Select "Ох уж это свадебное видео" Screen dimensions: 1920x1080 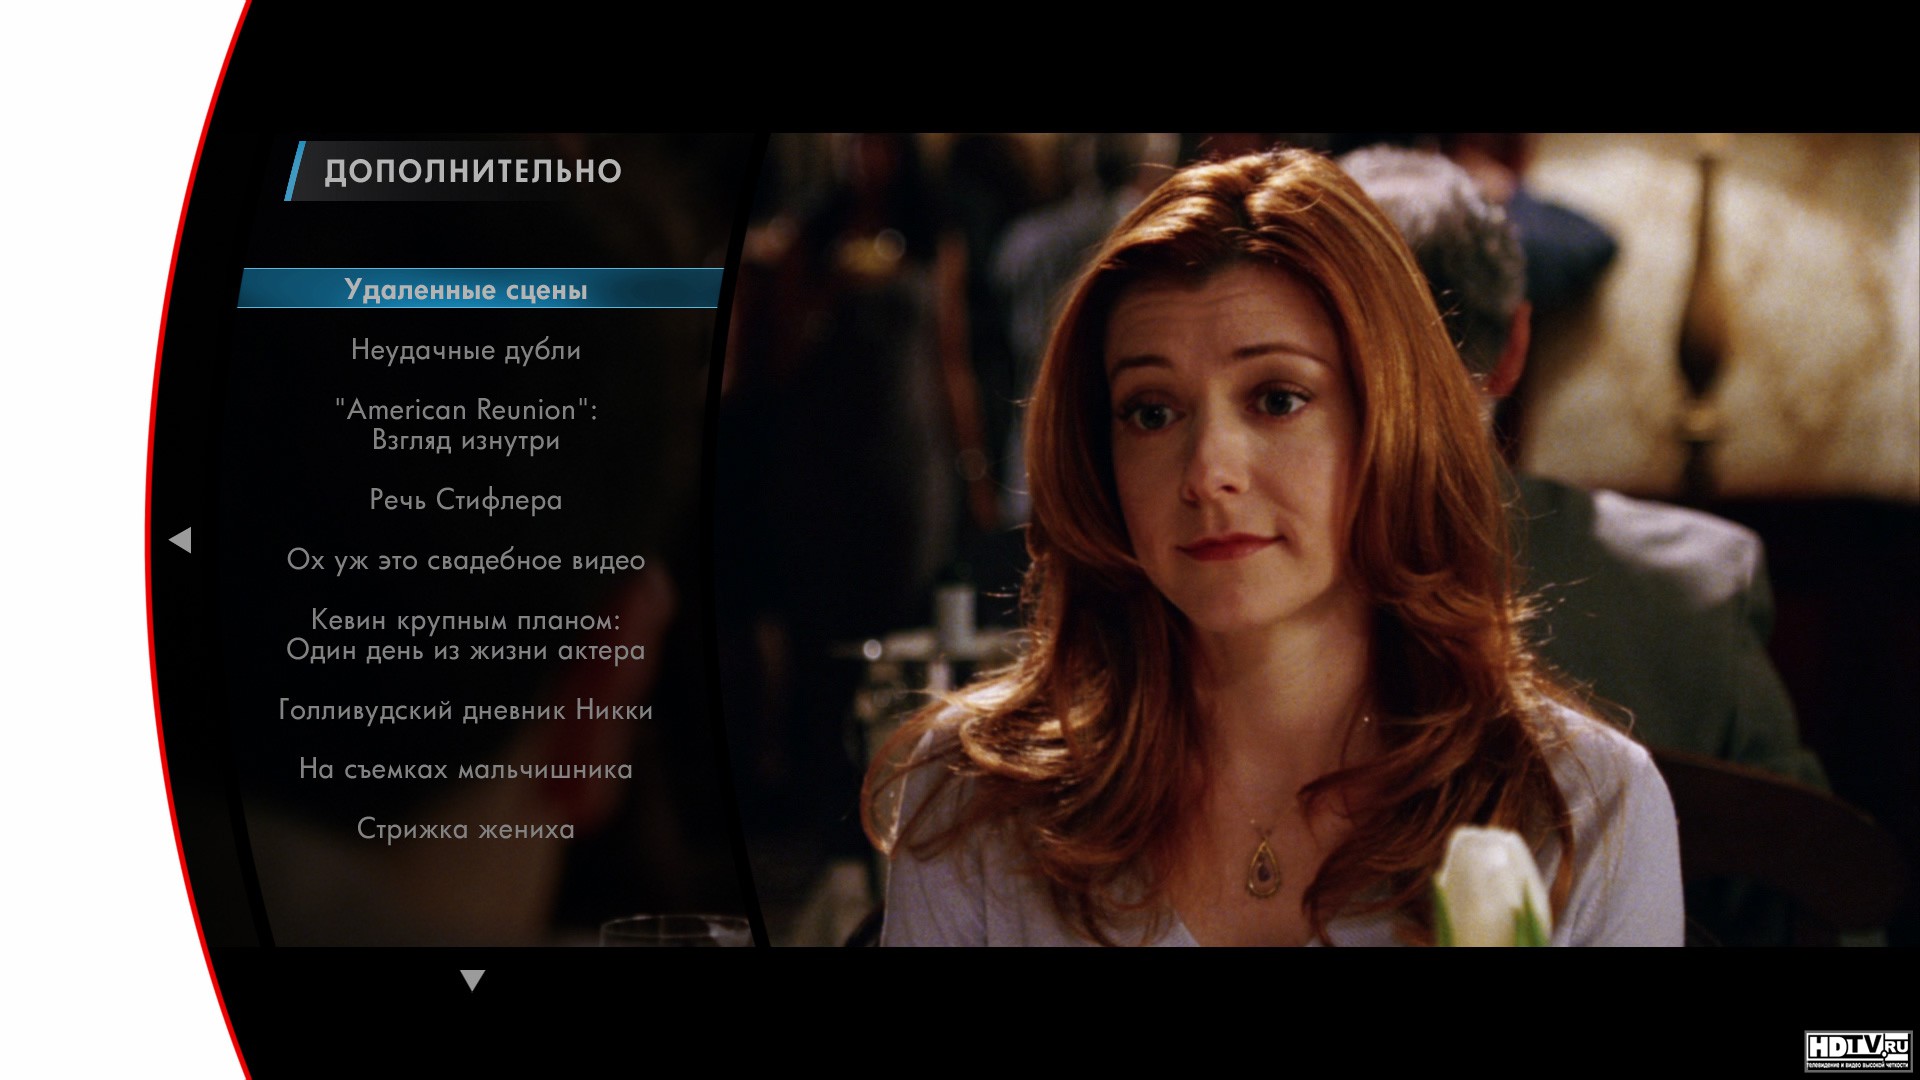(466, 560)
